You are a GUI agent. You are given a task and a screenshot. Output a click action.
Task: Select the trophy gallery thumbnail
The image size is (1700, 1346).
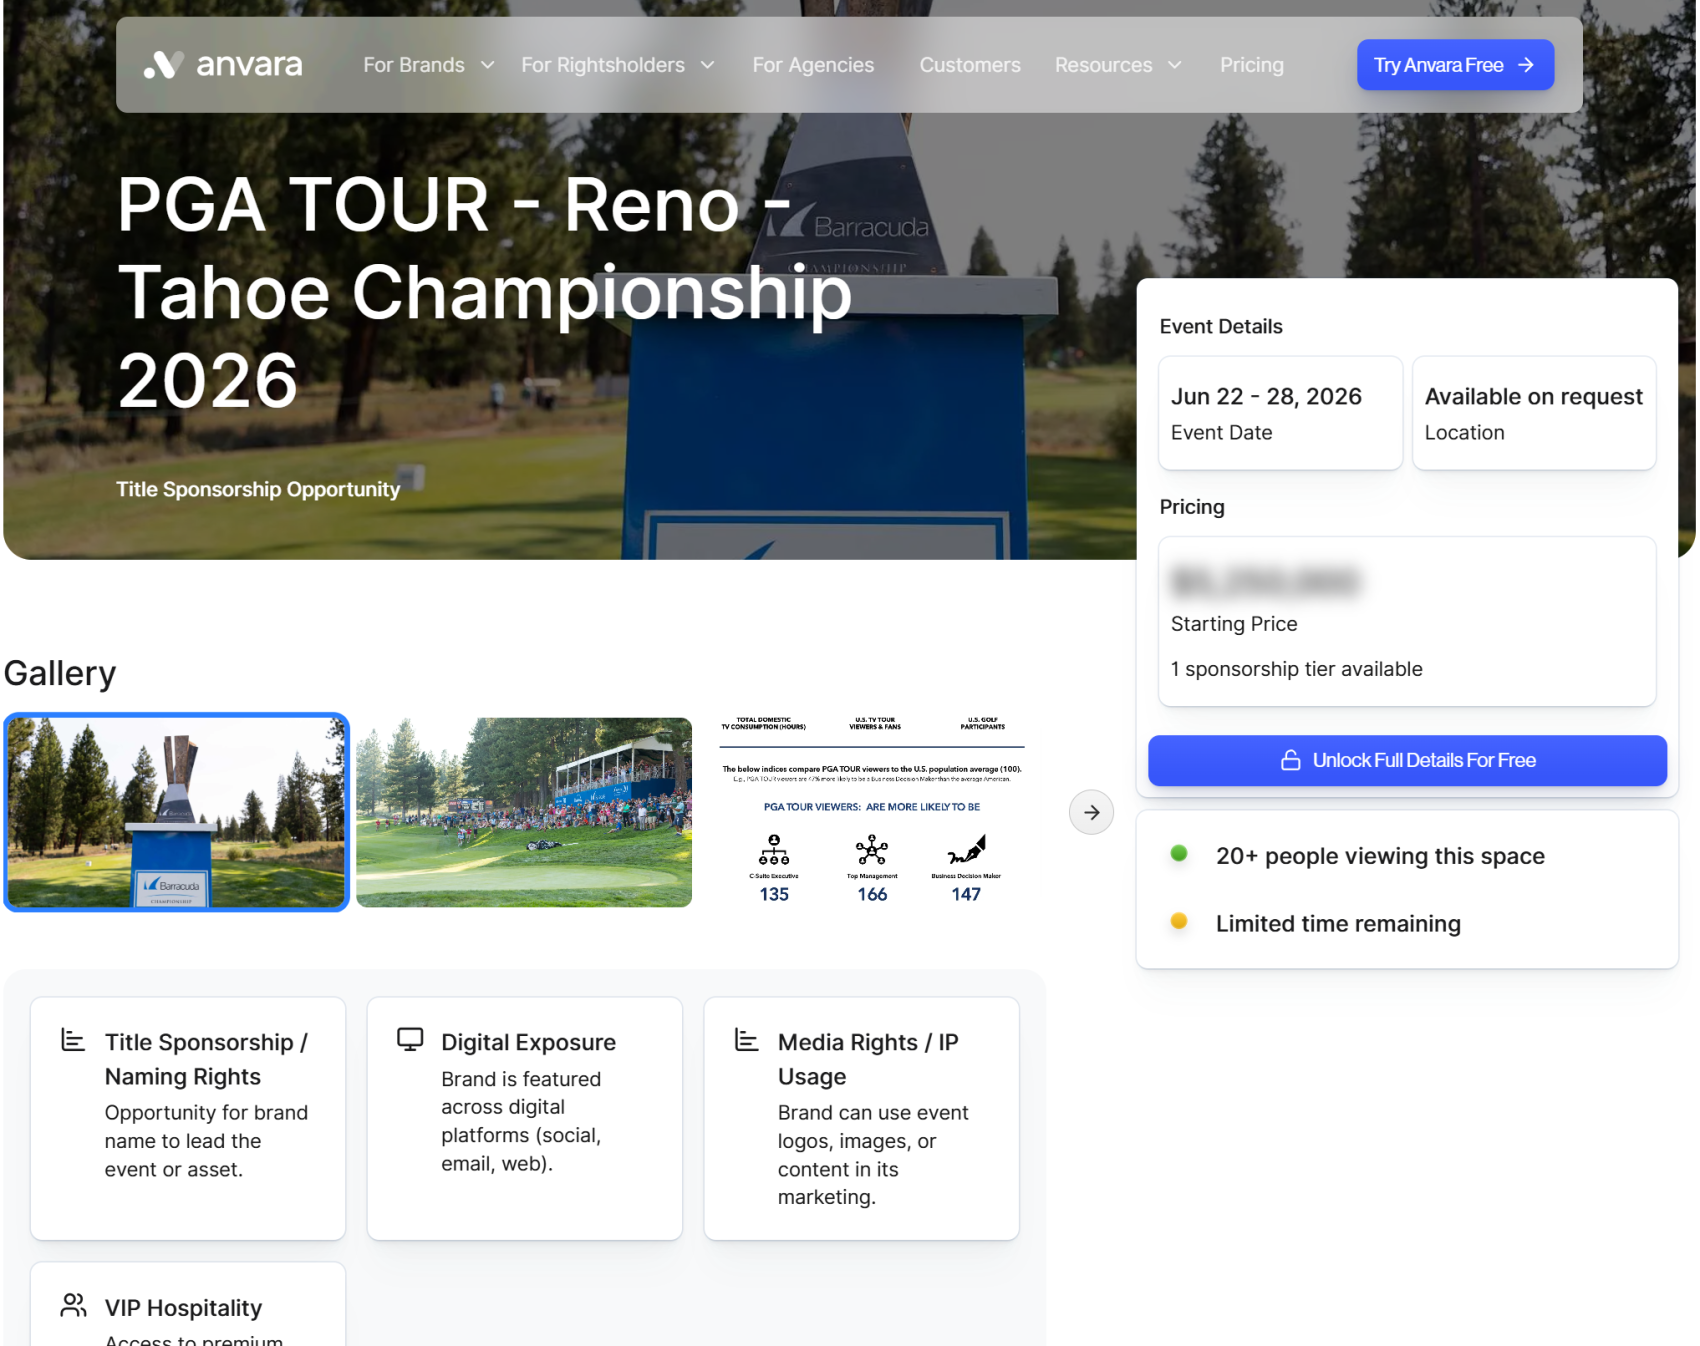coord(177,812)
